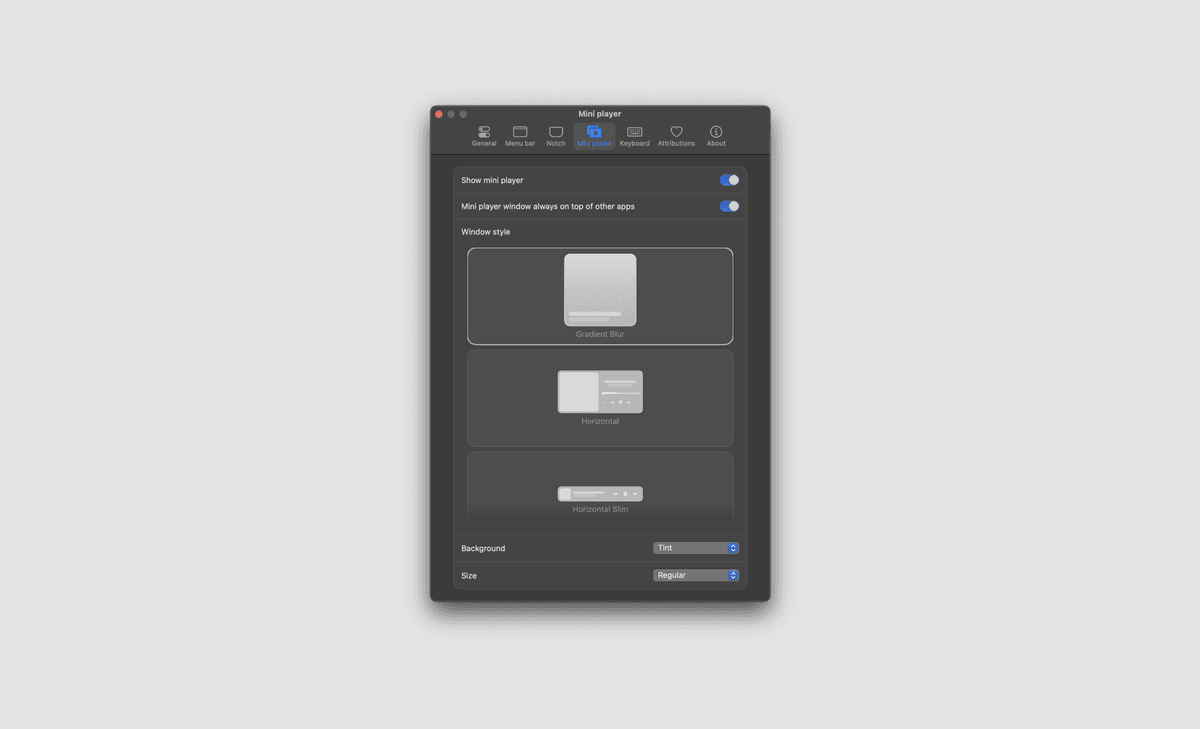Click the Mini player window title
Viewport: 1200px width, 729px height.
click(600, 114)
